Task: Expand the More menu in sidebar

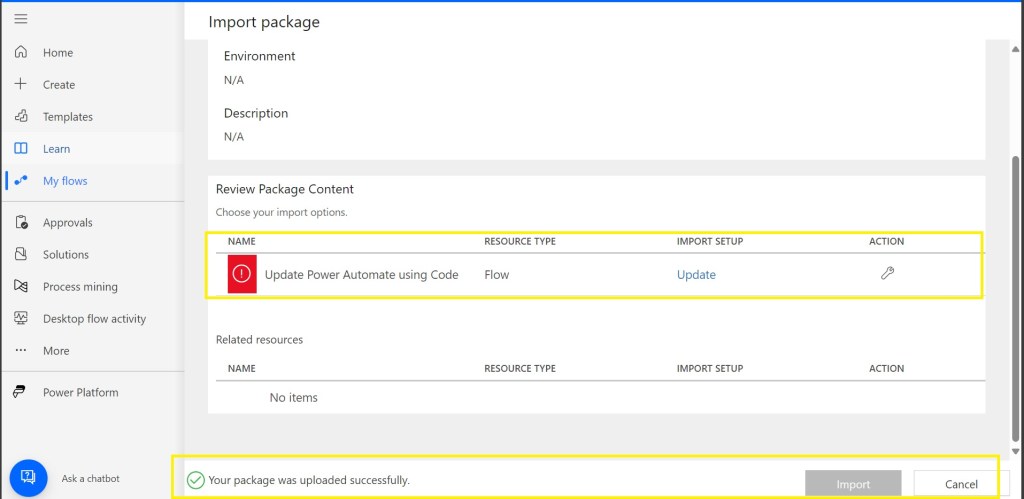Action: [55, 351]
